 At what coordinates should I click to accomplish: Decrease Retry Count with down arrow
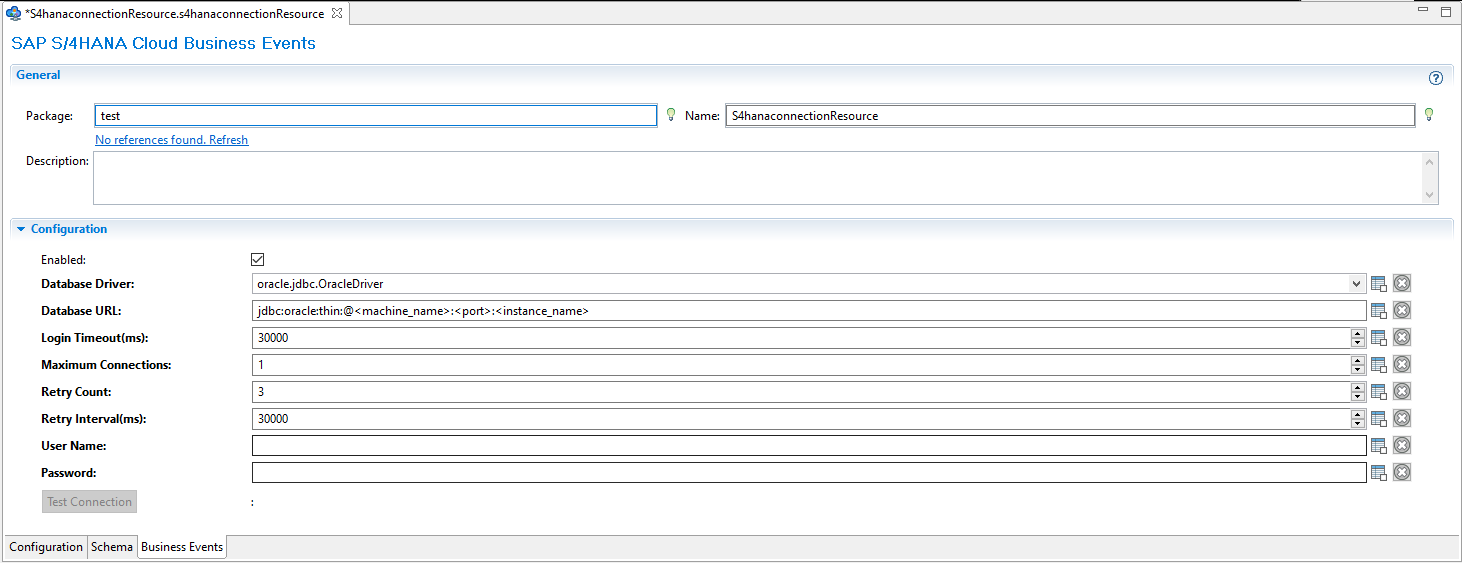point(1357,397)
